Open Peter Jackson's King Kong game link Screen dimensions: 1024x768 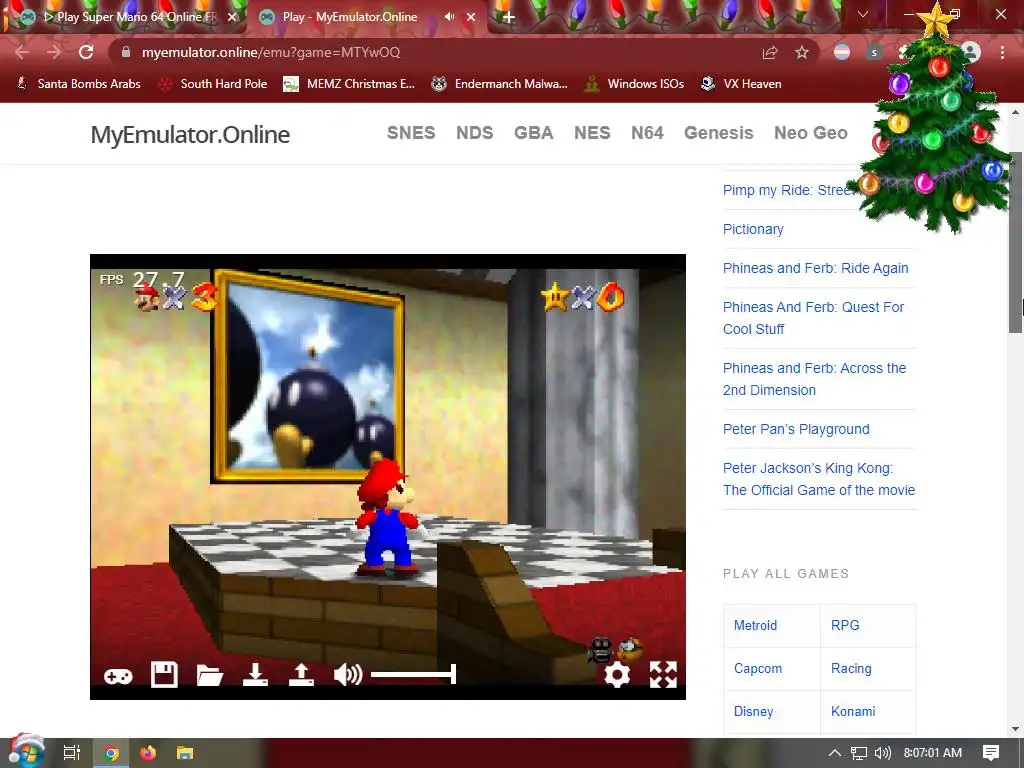click(819, 479)
